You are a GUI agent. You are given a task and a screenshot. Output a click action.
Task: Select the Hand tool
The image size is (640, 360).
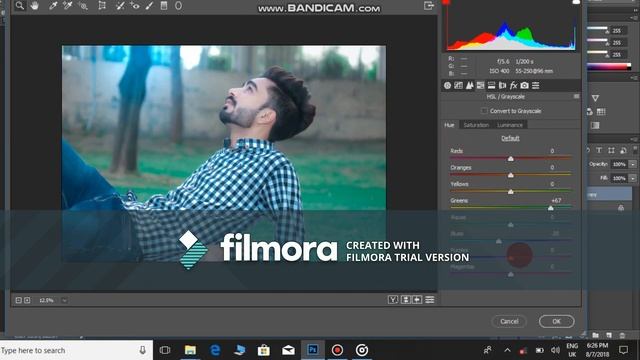35,6
